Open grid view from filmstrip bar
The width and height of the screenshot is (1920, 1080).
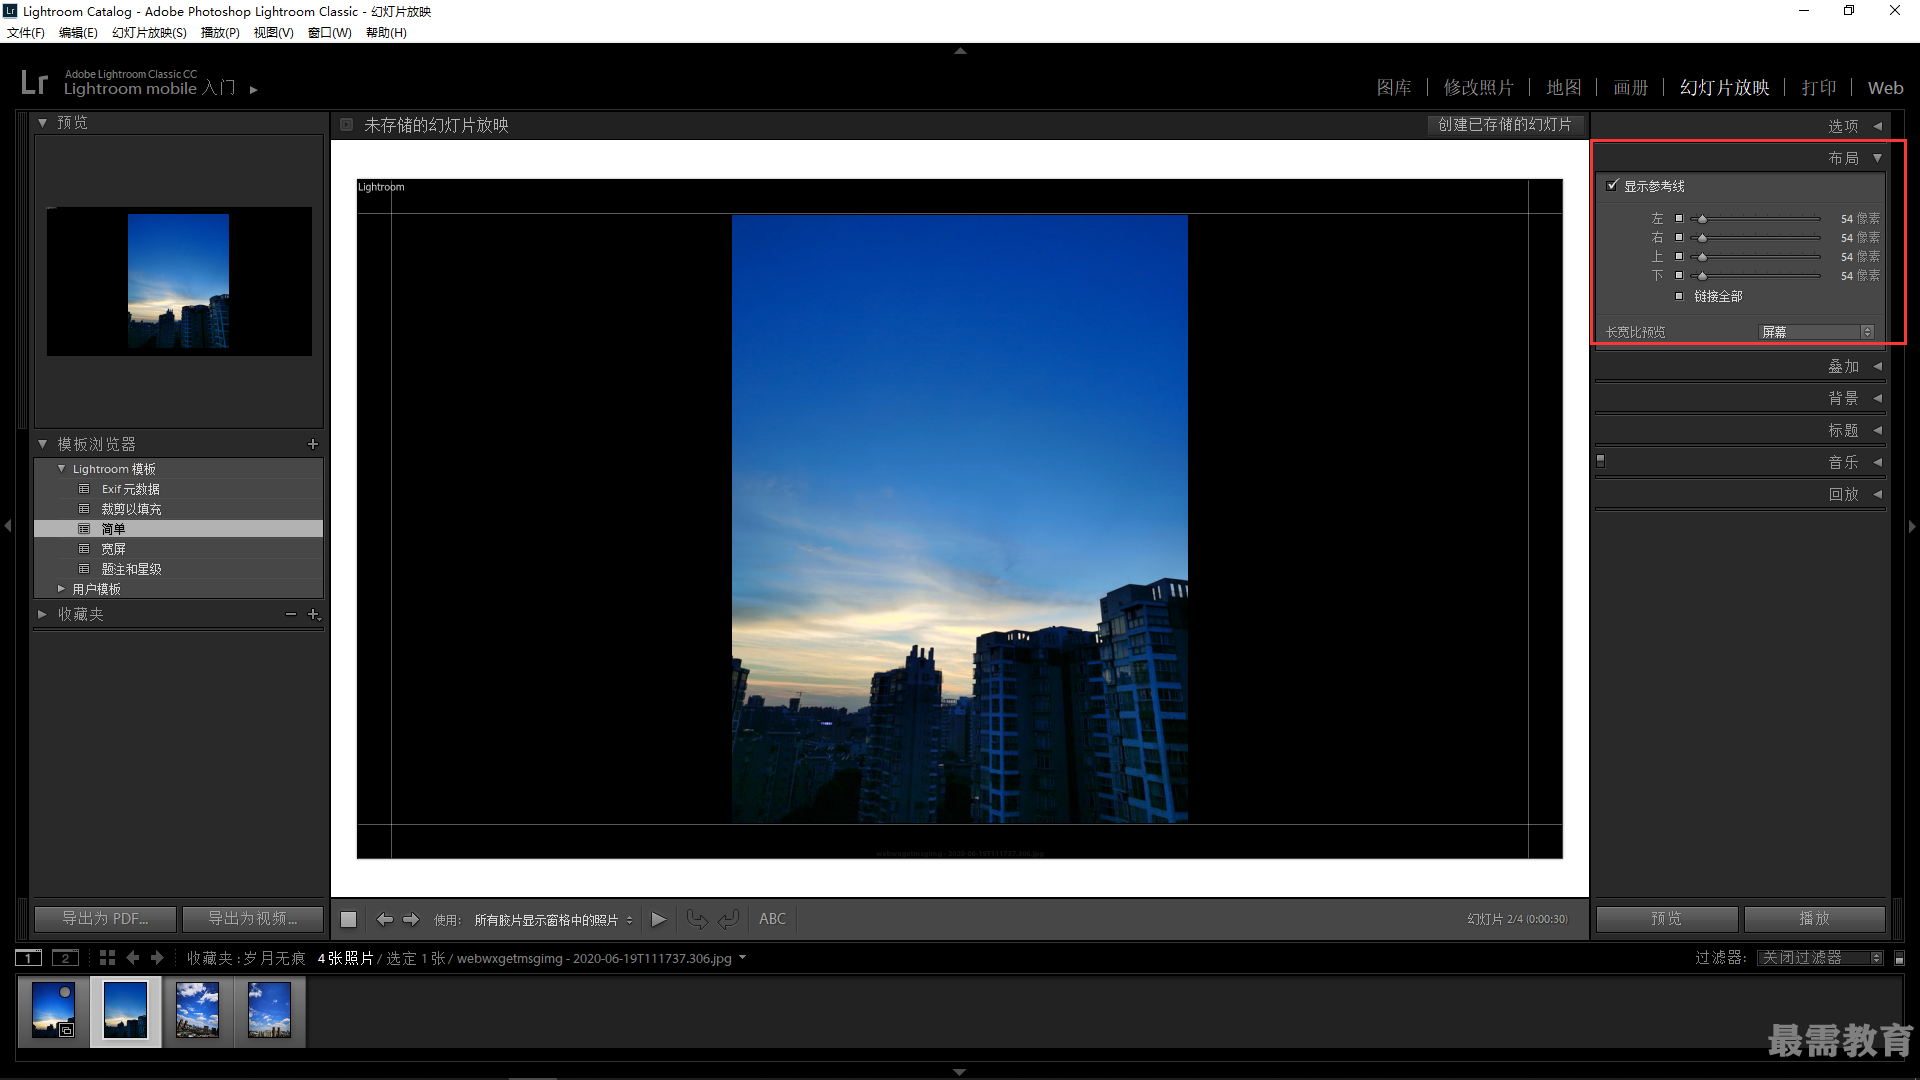coord(107,958)
